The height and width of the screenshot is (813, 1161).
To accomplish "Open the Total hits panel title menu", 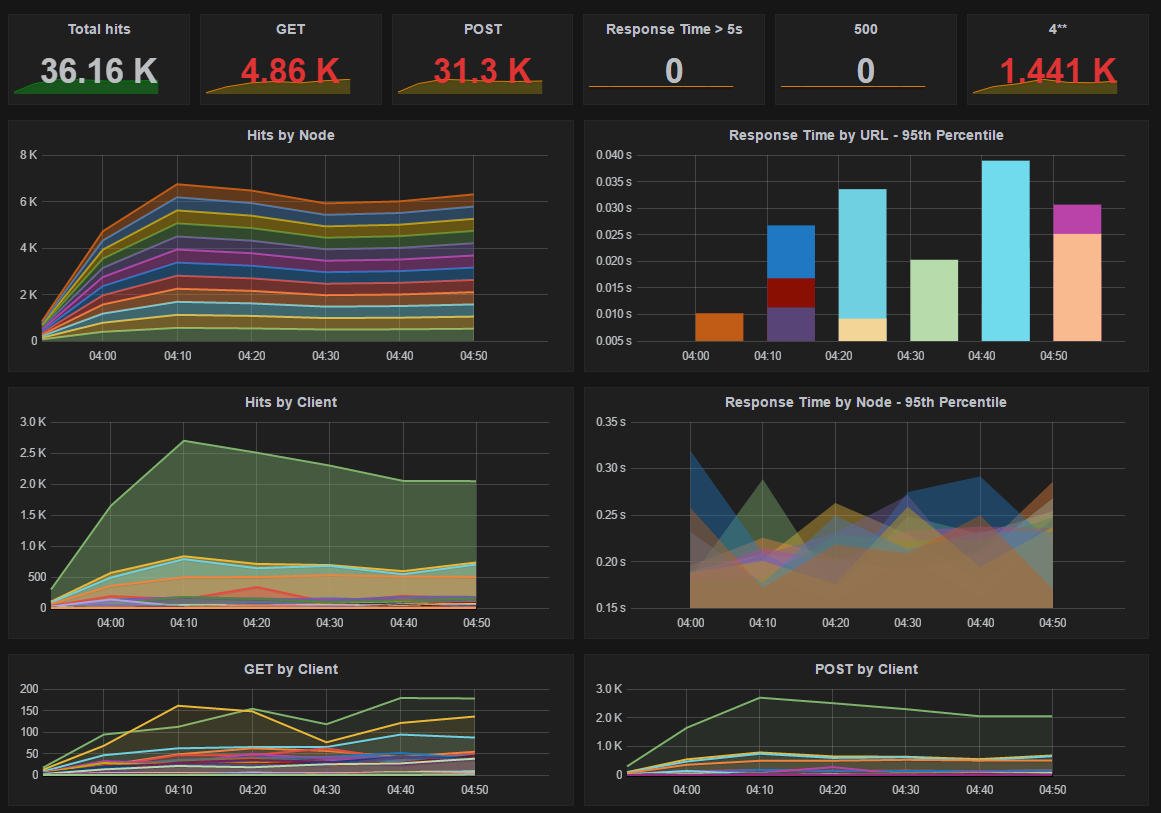I will click(99, 30).
